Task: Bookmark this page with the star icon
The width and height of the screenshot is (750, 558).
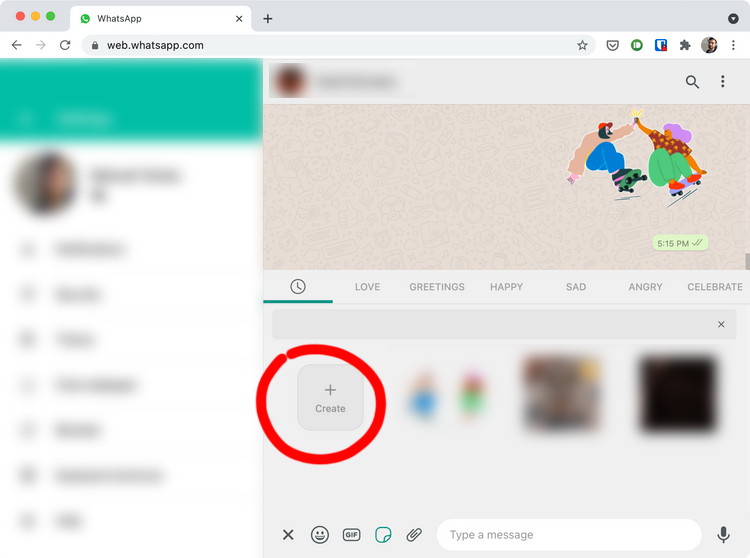Action: tap(582, 45)
